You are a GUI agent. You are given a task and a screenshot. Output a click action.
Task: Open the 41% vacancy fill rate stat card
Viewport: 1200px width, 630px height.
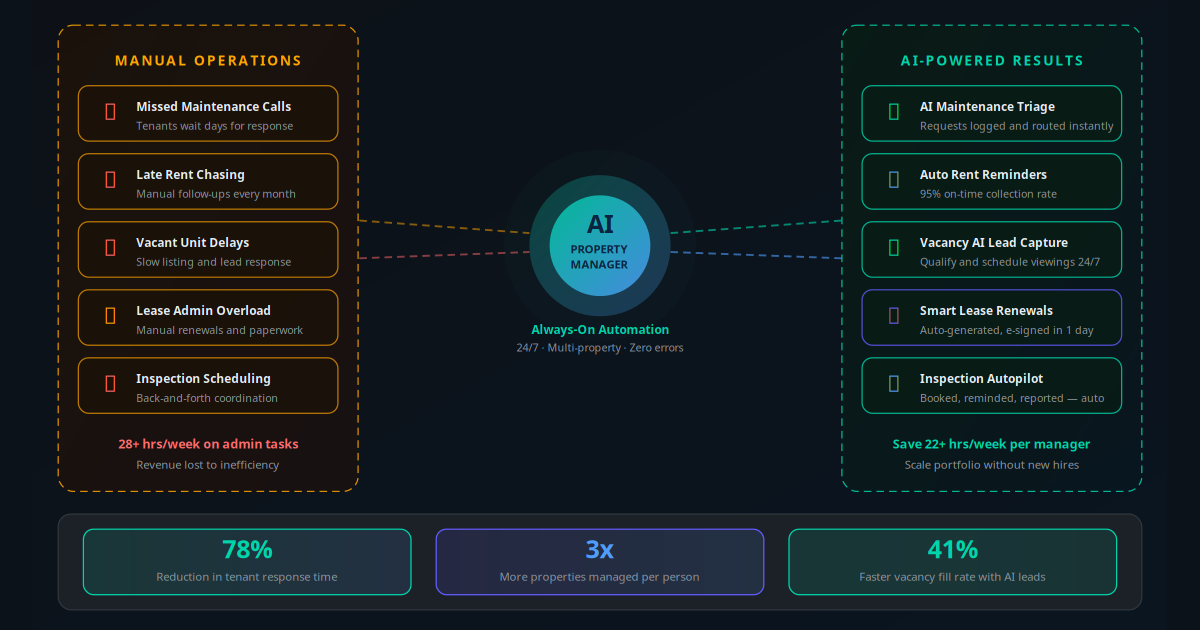tap(953, 562)
